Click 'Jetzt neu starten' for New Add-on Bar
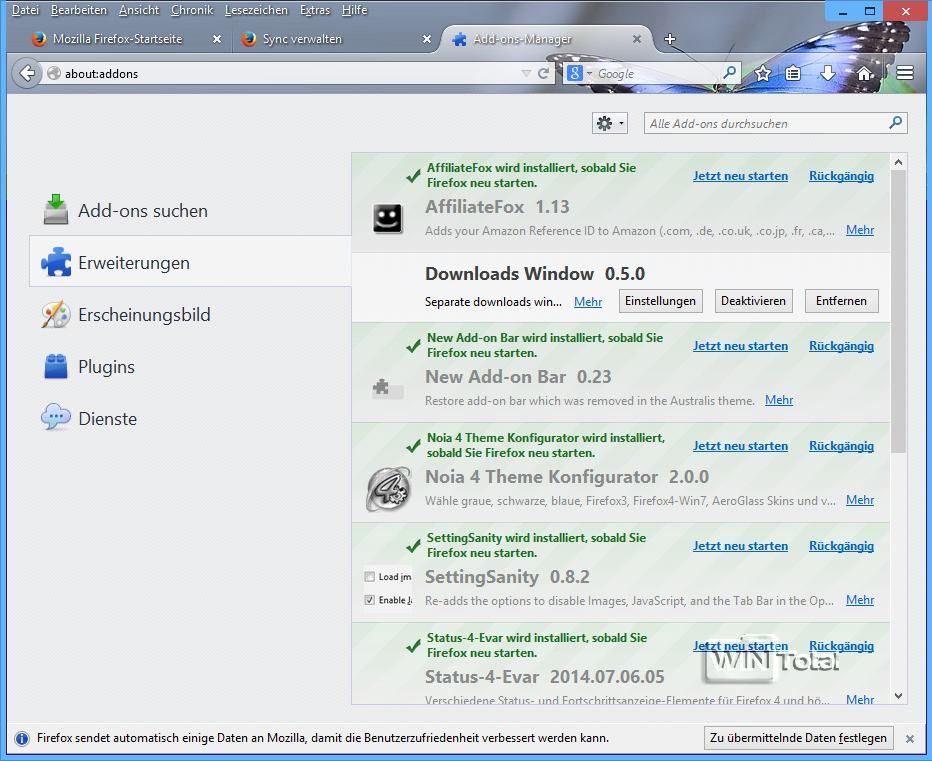The width and height of the screenshot is (932, 761). point(741,346)
